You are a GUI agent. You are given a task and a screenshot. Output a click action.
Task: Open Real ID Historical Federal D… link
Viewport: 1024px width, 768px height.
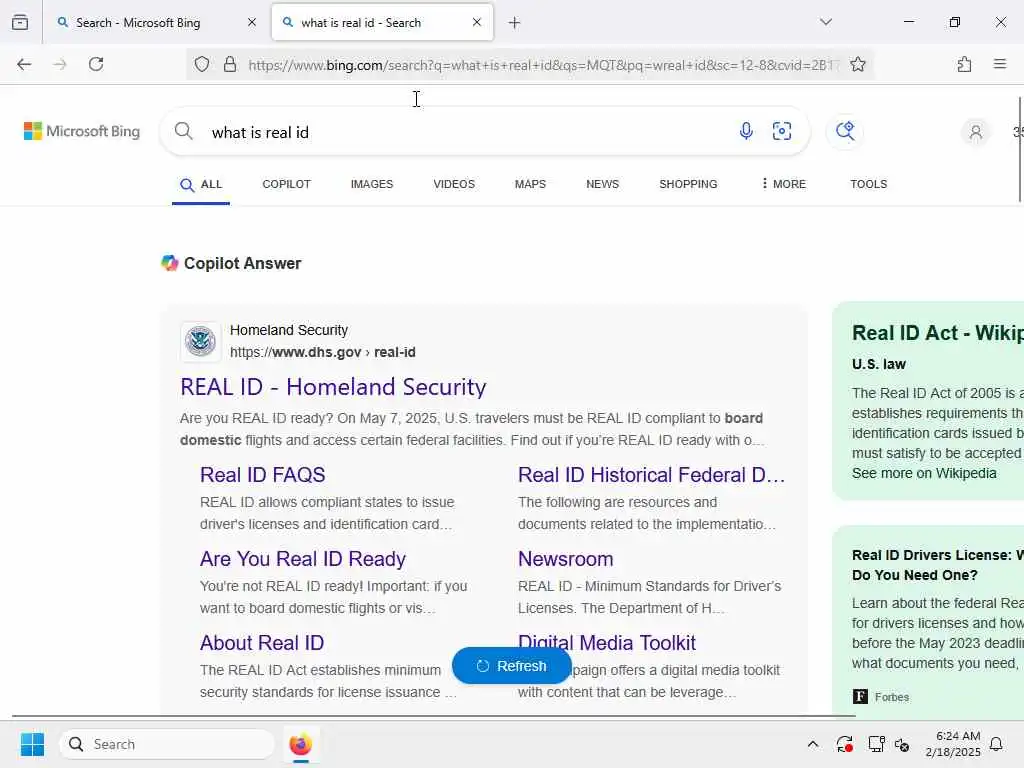coord(651,475)
